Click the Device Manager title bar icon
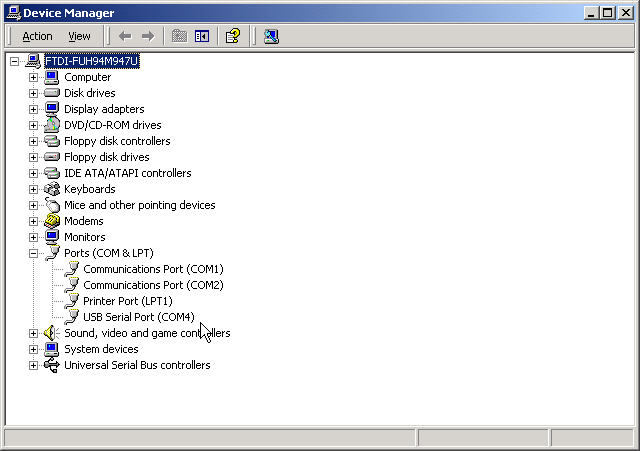Viewport: 640px width, 451px height. coord(14,13)
